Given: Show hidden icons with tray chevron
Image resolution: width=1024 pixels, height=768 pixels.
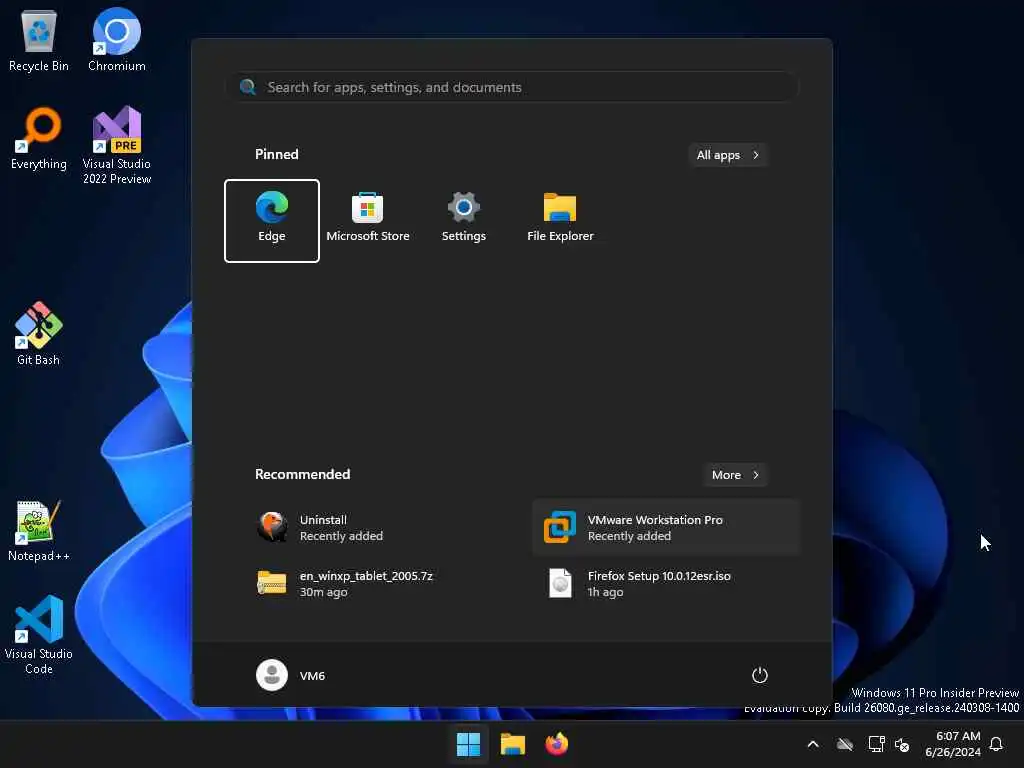Looking at the screenshot, I should pyautogui.click(x=813, y=744).
